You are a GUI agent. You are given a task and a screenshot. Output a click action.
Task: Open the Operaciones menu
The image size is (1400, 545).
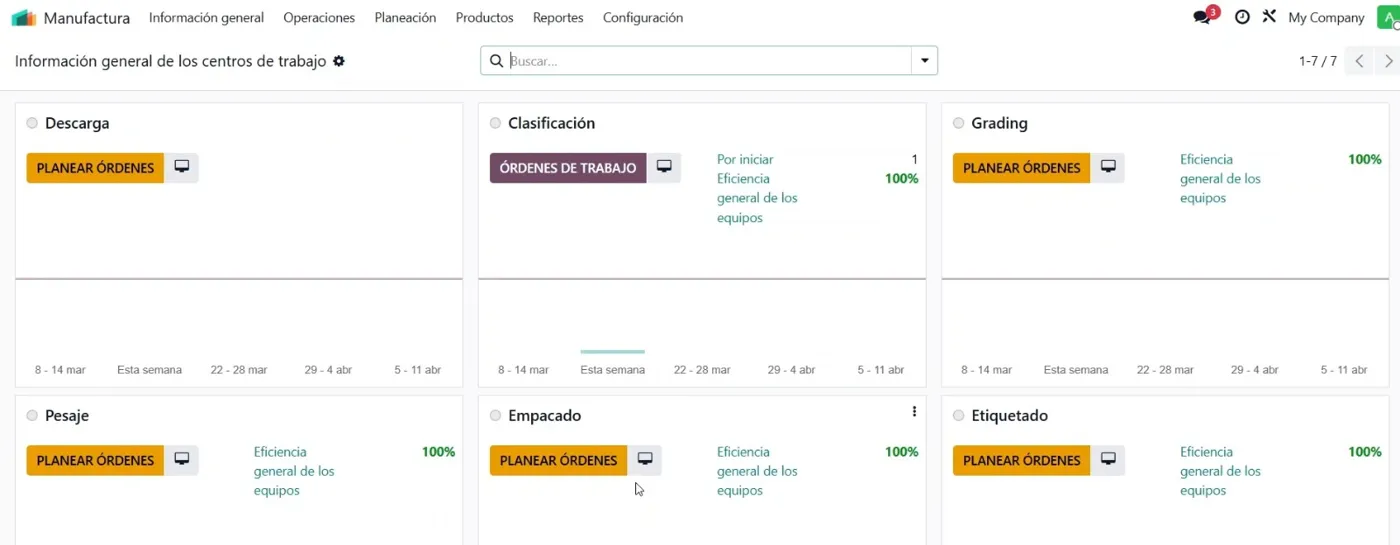319,18
